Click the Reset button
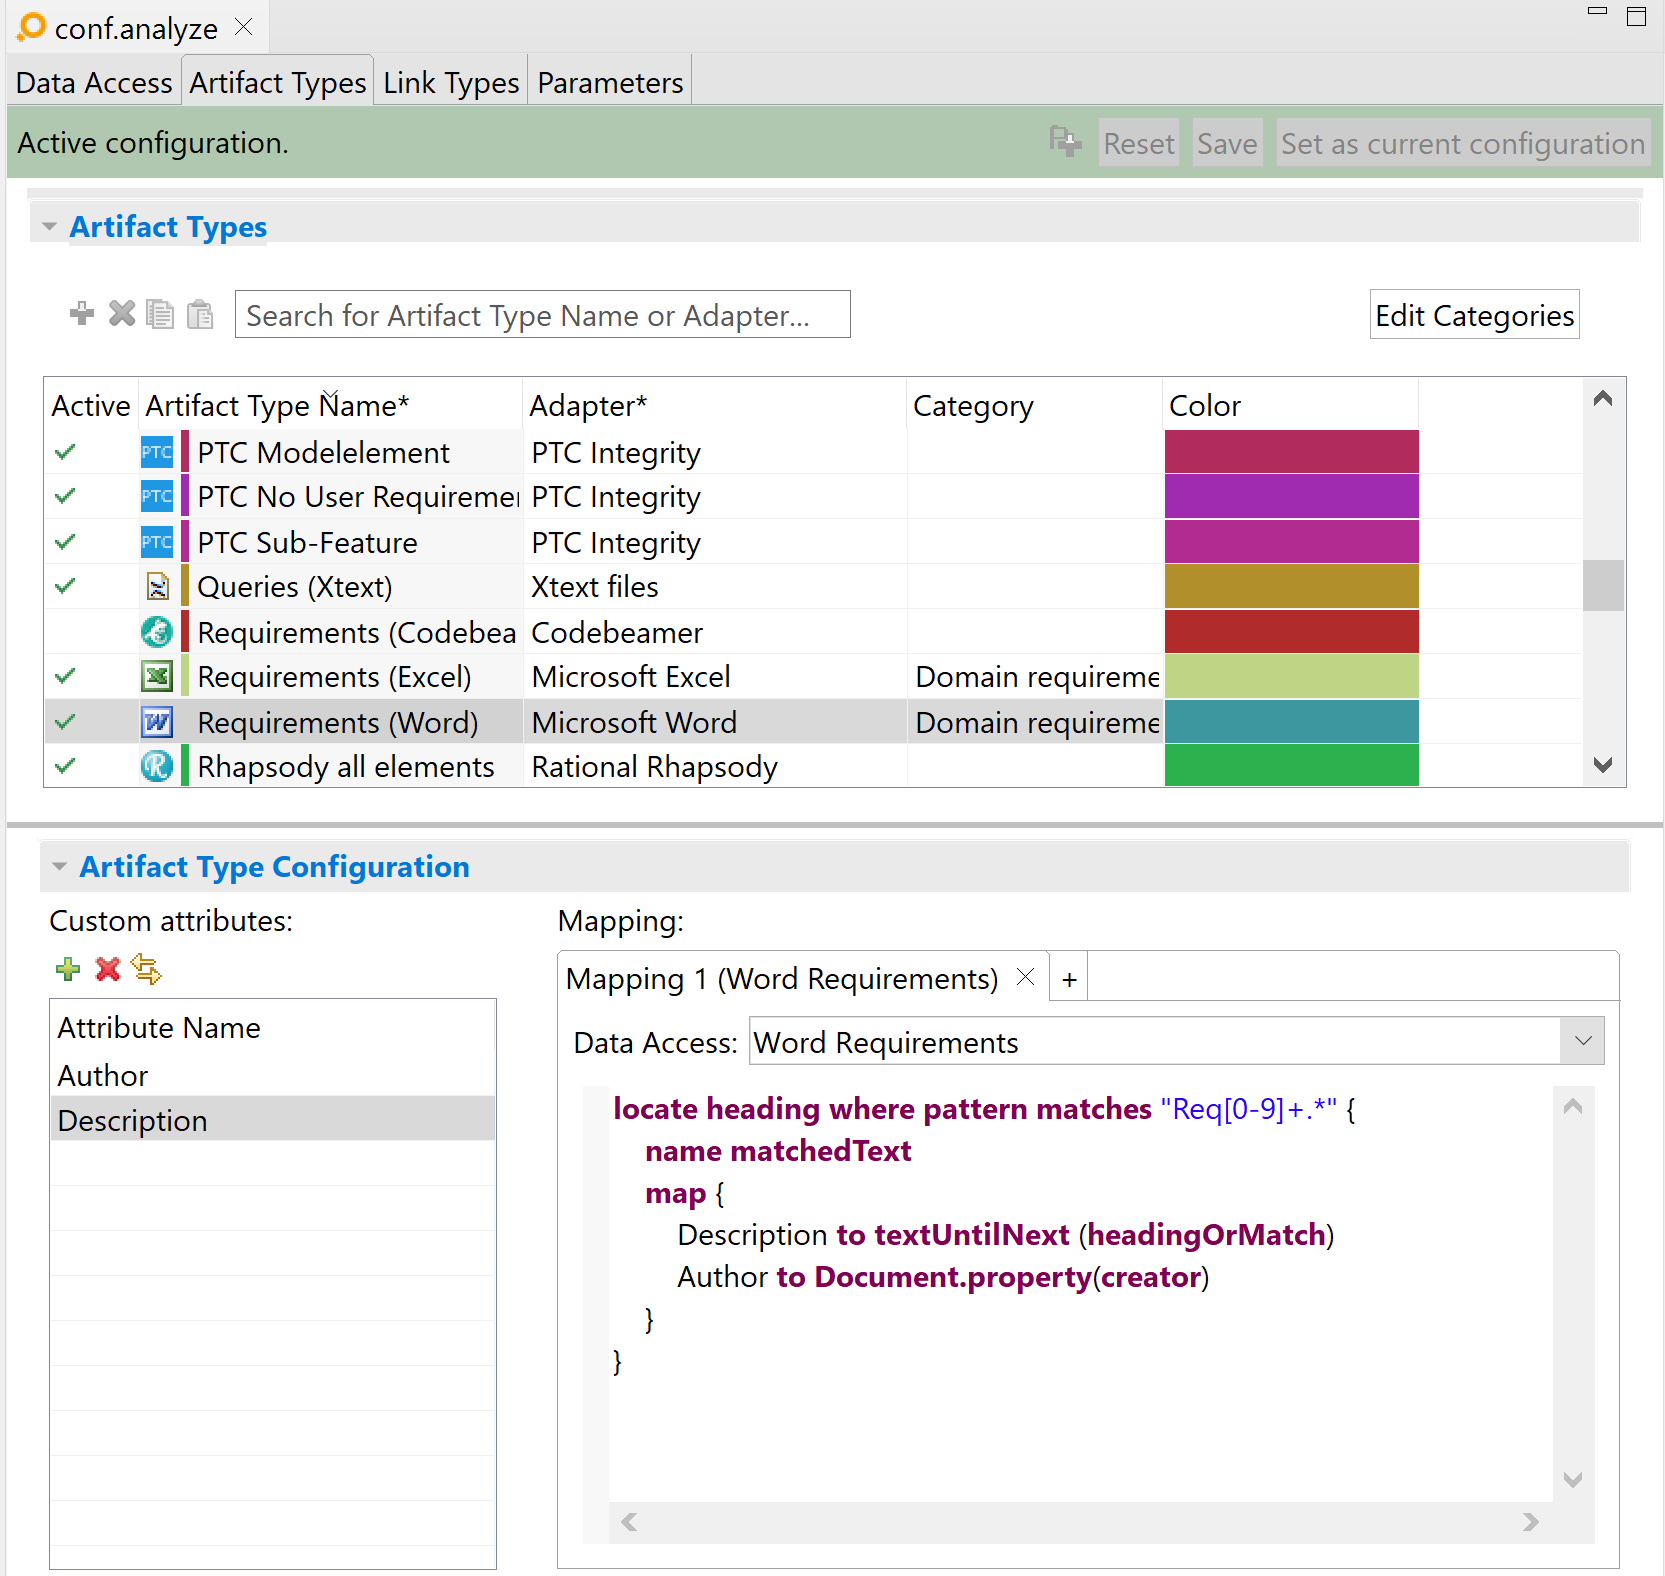Image resolution: width=1665 pixels, height=1576 pixels. [1139, 143]
